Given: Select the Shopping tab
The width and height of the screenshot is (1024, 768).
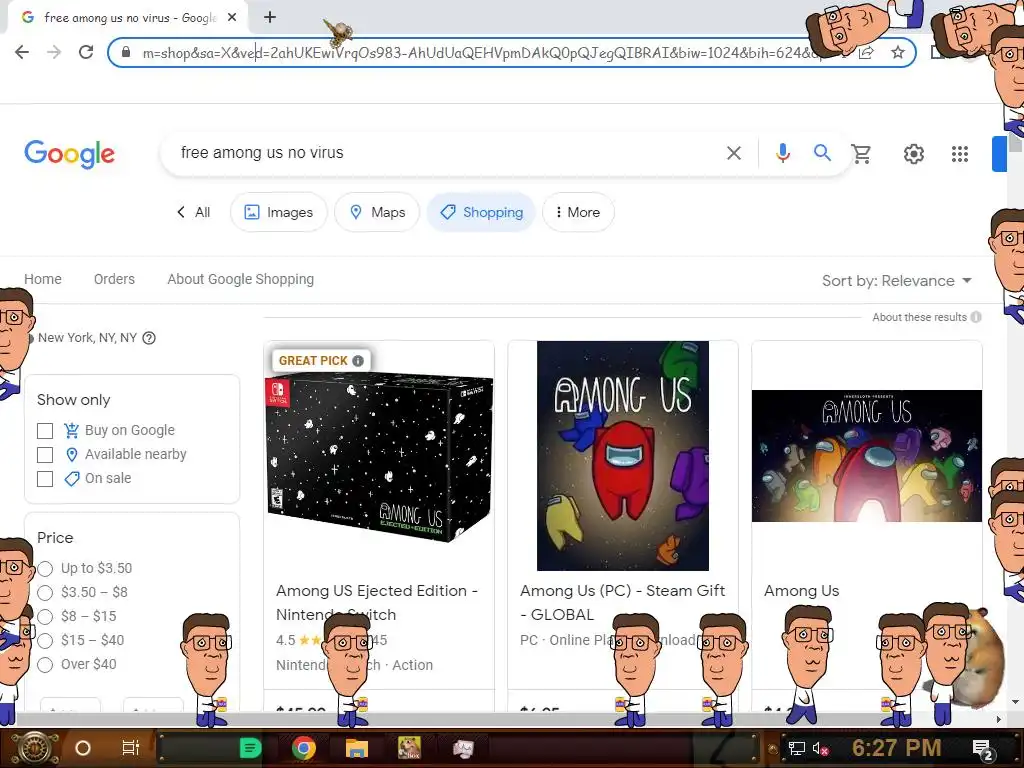Looking at the screenshot, I should pyautogui.click(x=481, y=212).
